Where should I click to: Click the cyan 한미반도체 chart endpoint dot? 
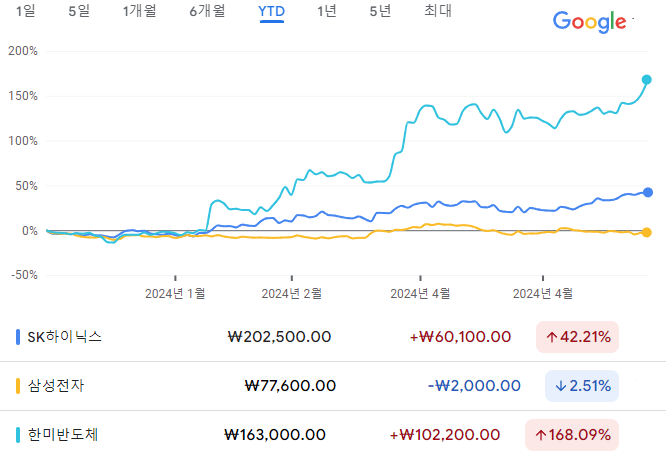[x=646, y=79]
